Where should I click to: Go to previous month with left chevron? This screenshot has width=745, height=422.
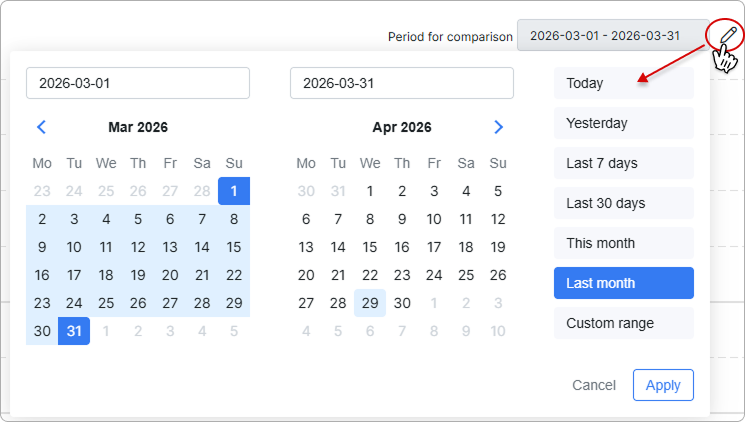(x=41, y=127)
